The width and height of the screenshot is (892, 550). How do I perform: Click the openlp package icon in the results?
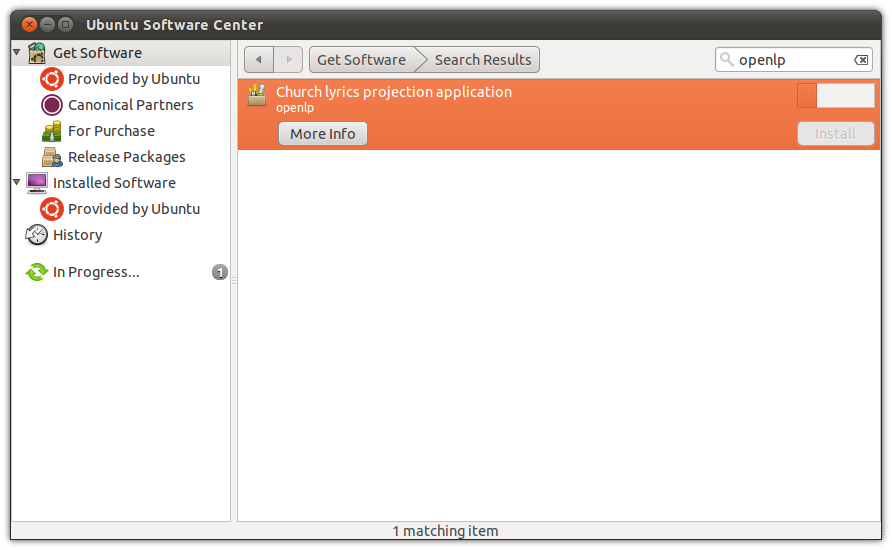tap(257, 96)
